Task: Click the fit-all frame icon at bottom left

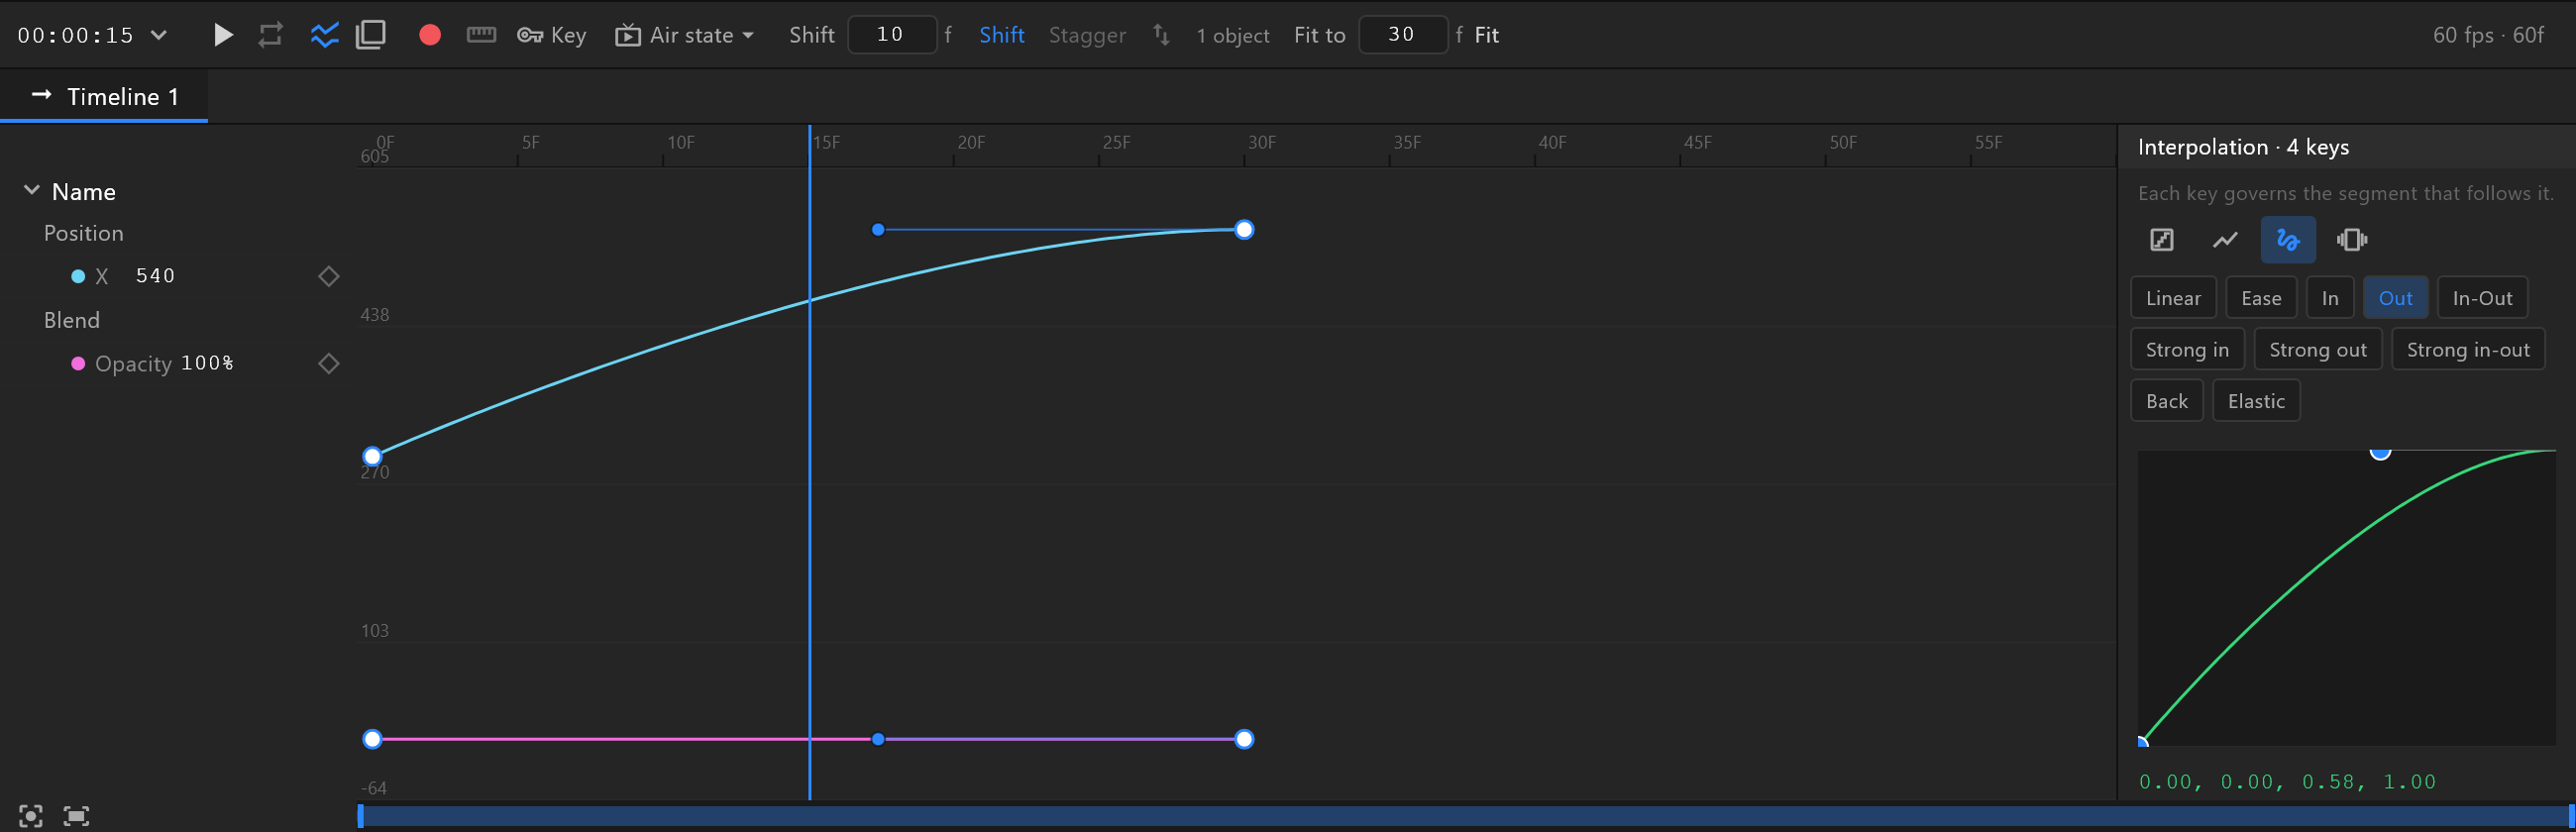Action: (x=76, y=816)
